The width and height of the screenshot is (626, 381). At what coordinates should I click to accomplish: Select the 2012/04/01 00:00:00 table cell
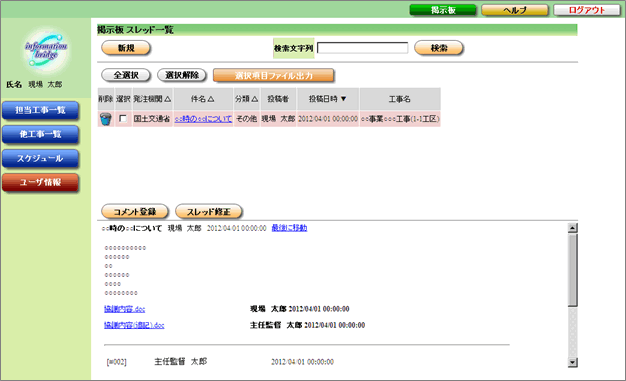(x=328, y=119)
